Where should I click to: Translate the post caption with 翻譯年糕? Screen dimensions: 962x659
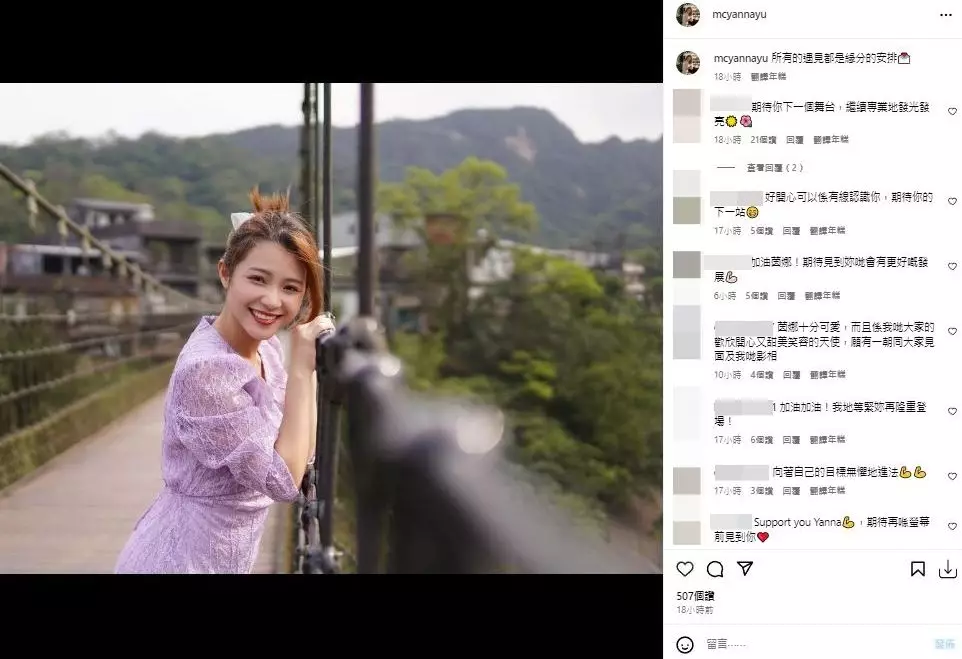(768, 77)
